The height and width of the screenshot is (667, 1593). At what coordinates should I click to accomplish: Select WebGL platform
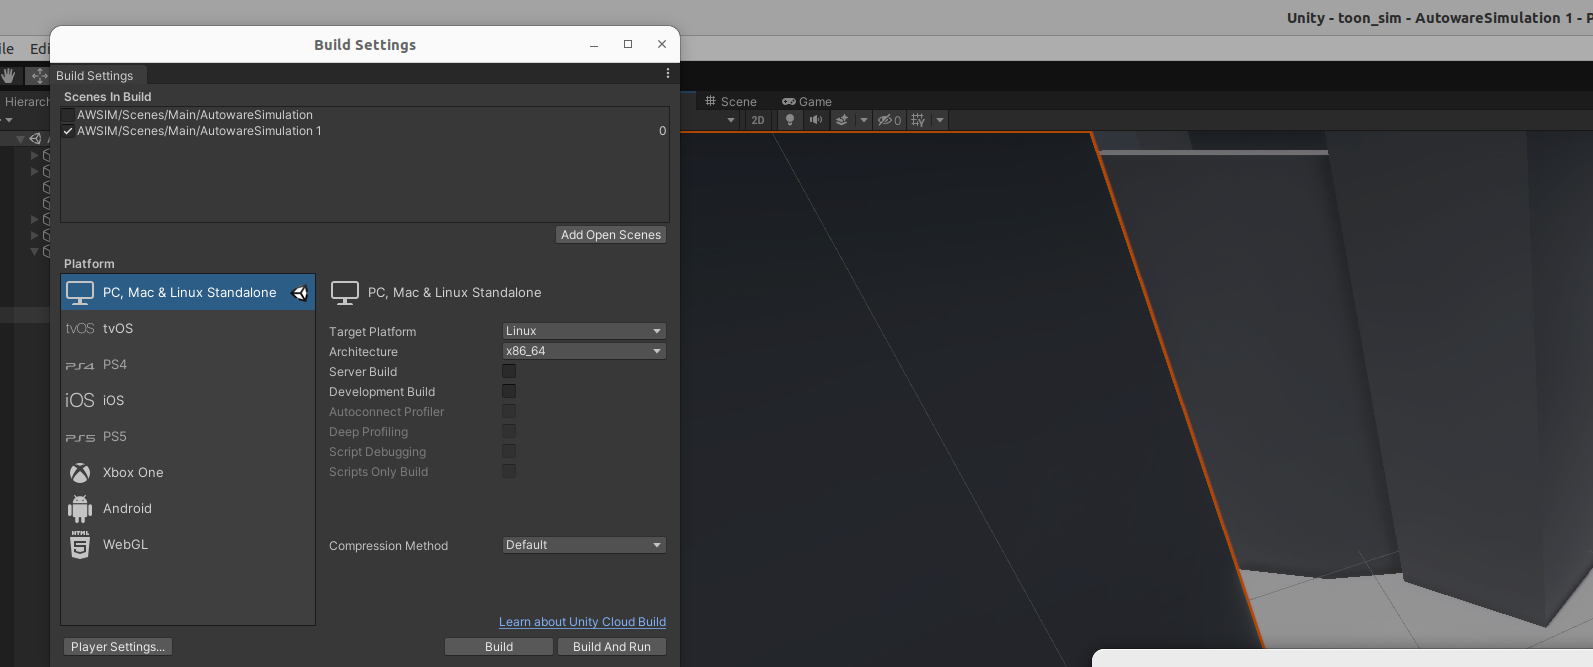click(x=188, y=544)
